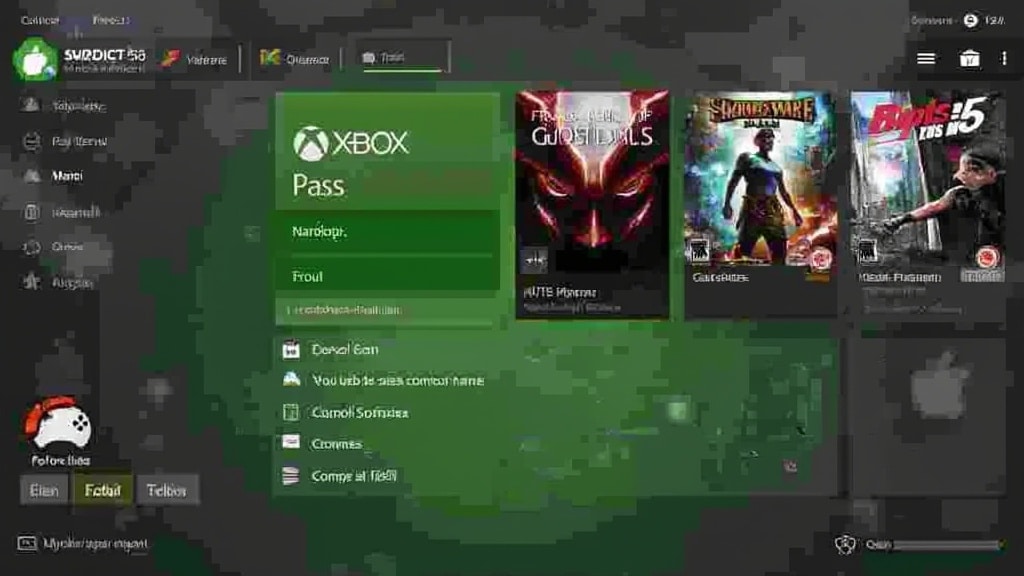Click the small icon left of Naroiopr row
Screen dimensions: 1024x576
tap(252, 233)
